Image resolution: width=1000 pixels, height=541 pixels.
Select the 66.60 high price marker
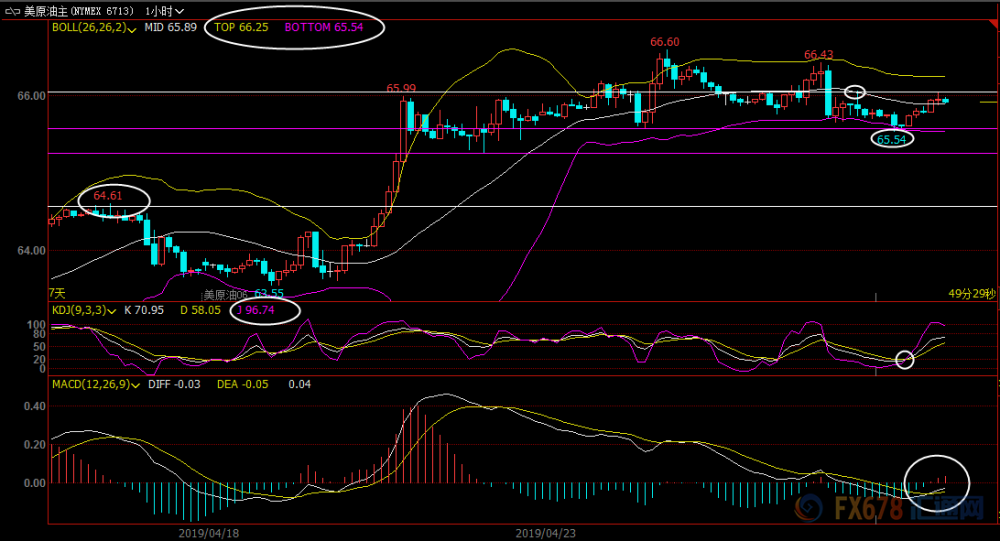665,42
